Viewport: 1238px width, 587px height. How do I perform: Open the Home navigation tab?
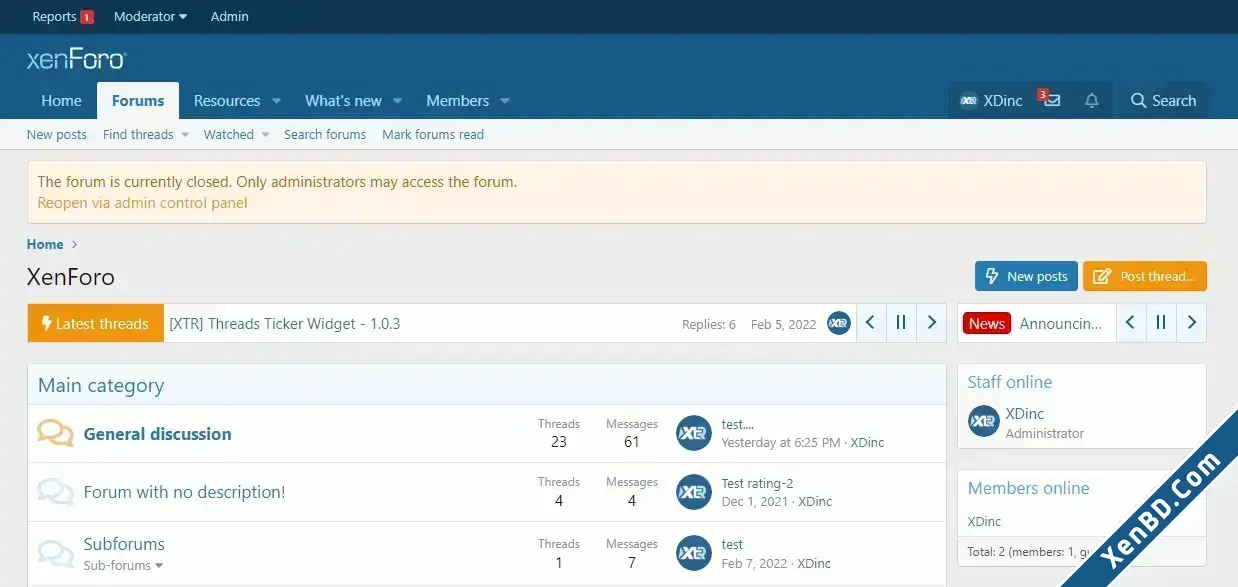click(61, 101)
